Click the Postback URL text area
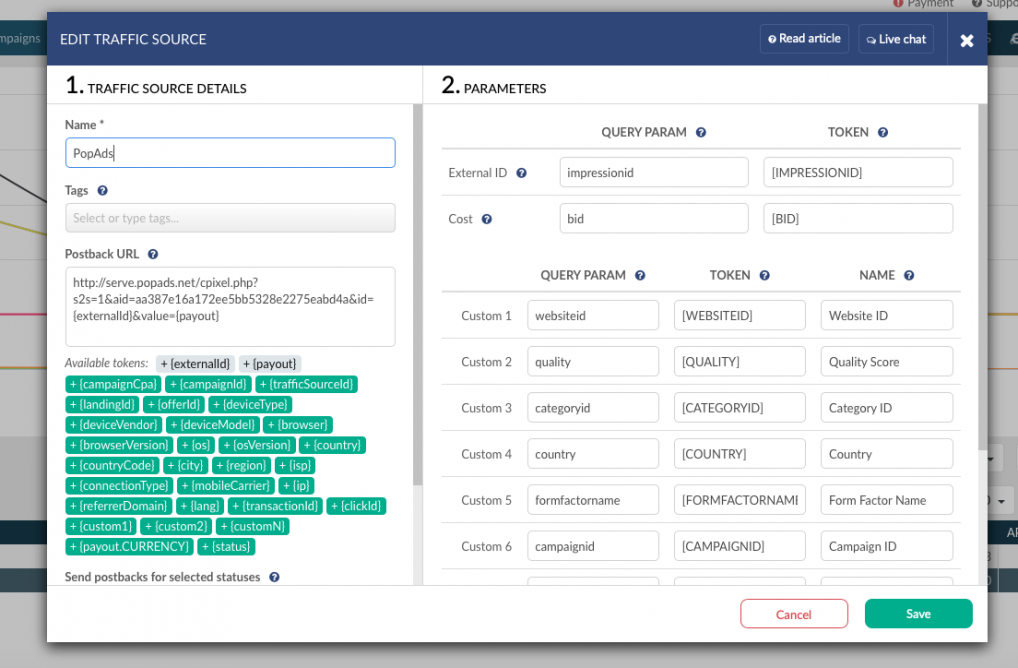This screenshot has width=1018, height=668. pos(230,305)
